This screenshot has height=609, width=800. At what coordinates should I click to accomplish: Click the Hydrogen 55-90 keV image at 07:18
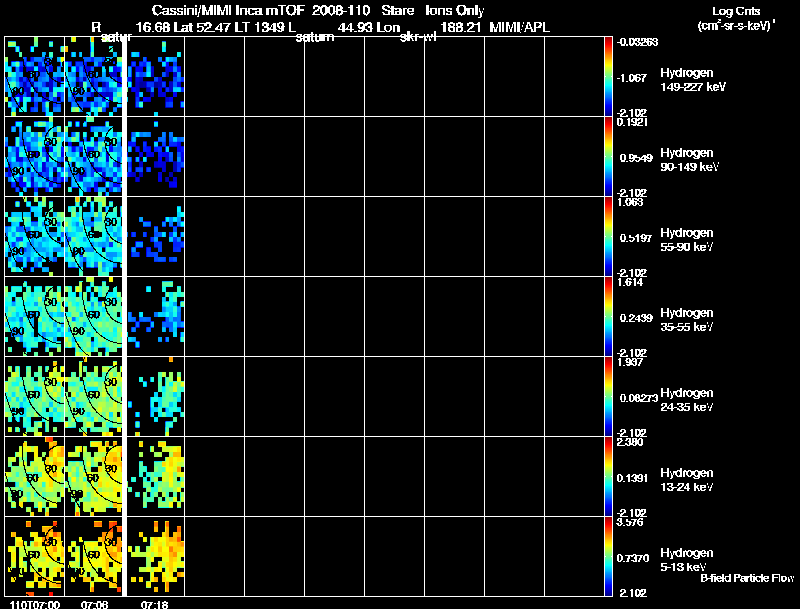[x=156, y=236]
